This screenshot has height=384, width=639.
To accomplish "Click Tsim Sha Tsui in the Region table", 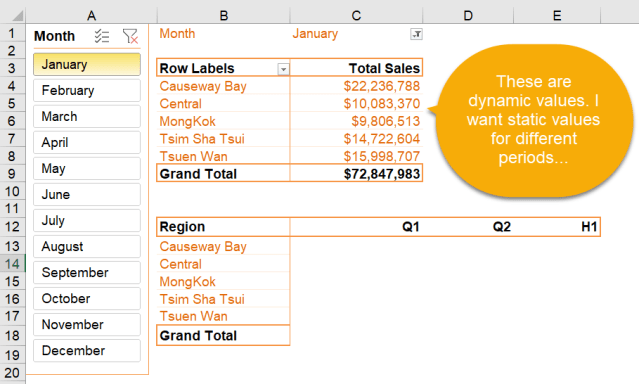I will coord(223,299).
